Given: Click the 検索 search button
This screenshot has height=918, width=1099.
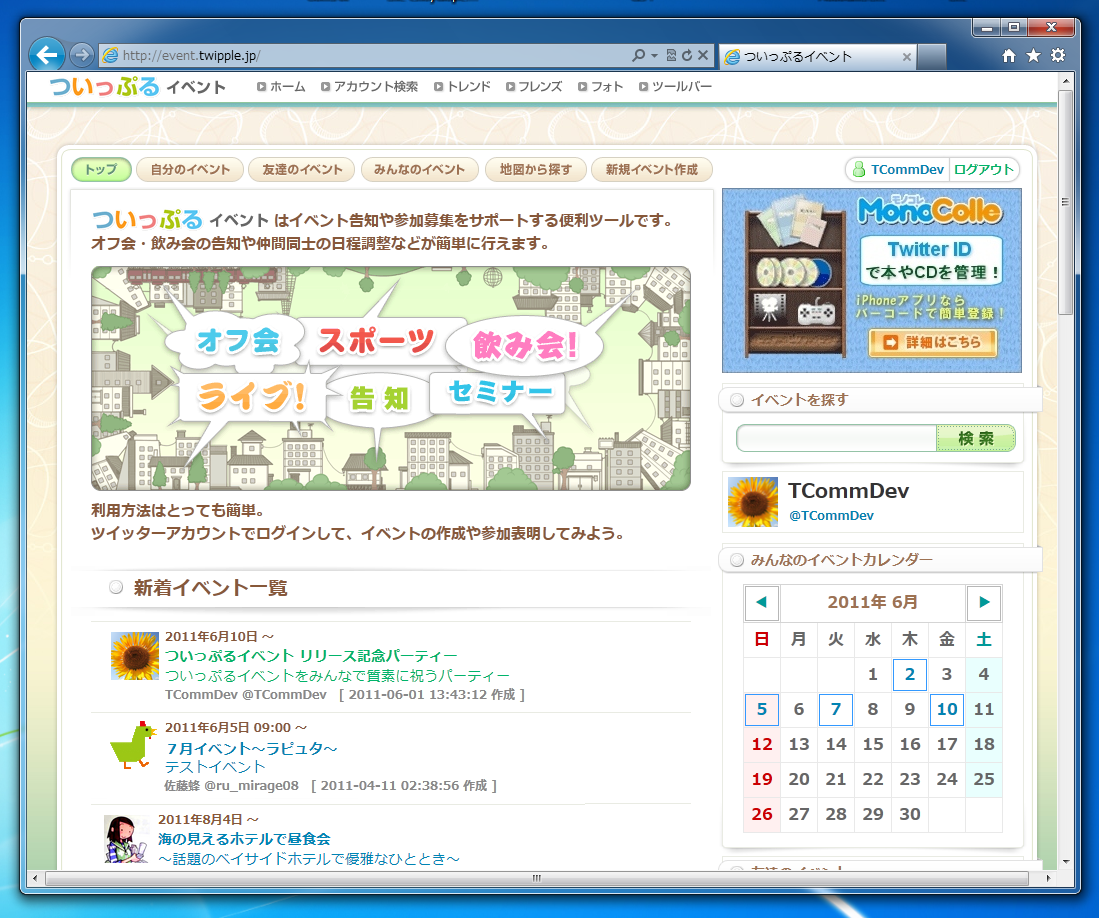Looking at the screenshot, I should [976, 439].
